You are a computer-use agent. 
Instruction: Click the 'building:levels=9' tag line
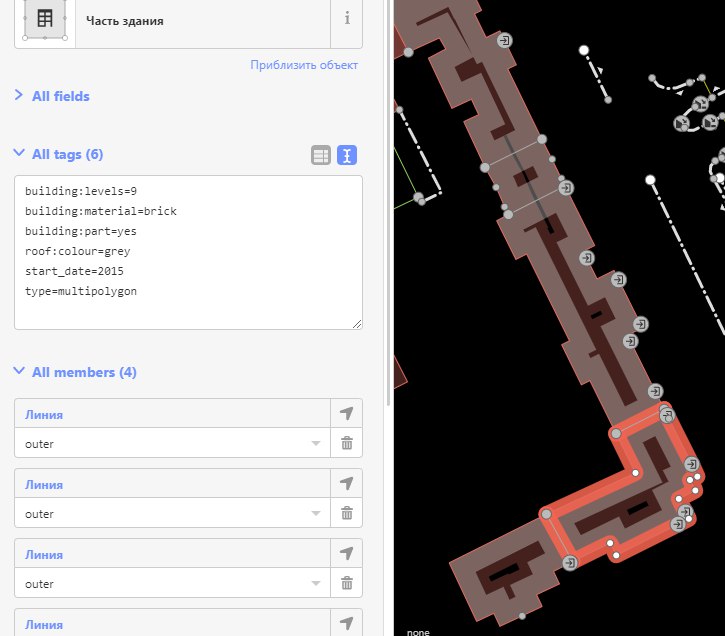tap(81, 191)
